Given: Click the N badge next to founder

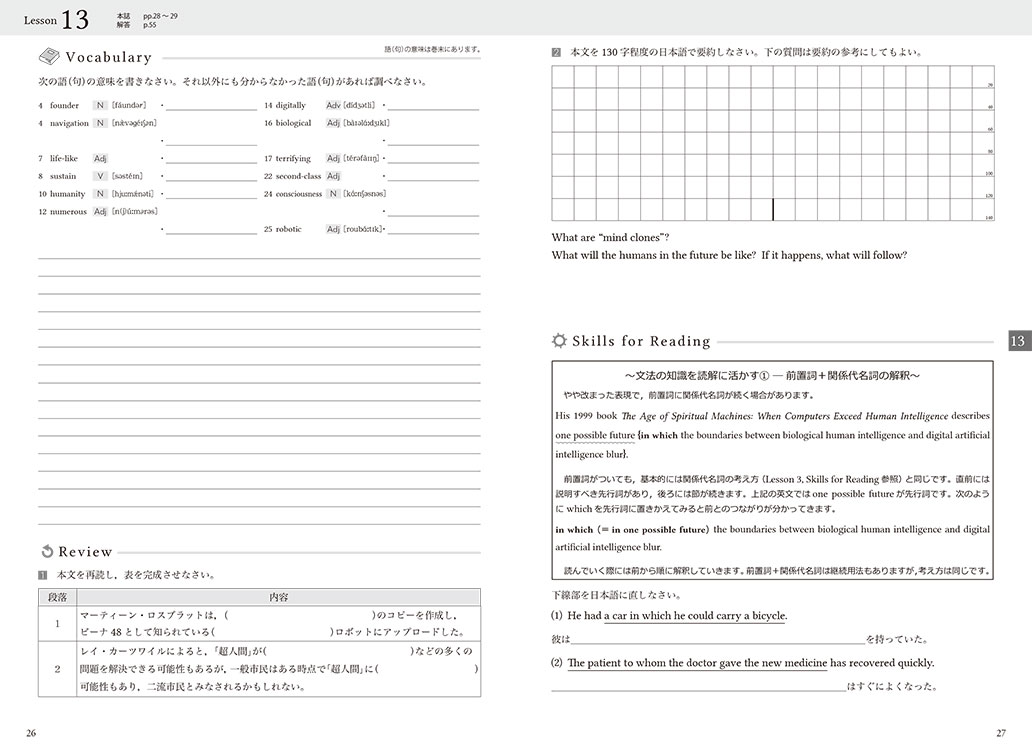Looking at the screenshot, I should pyautogui.click(x=100, y=105).
